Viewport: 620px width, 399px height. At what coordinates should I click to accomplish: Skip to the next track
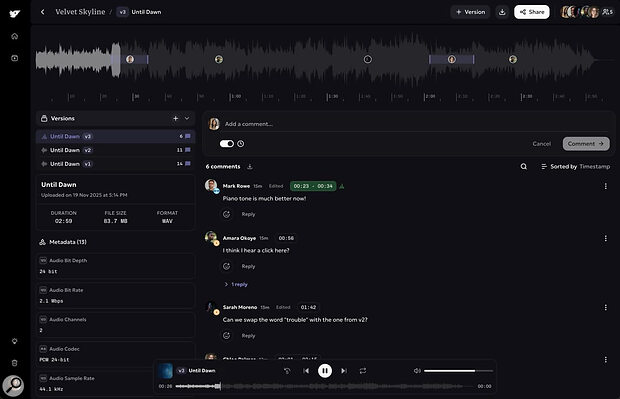tap(344, 371)
